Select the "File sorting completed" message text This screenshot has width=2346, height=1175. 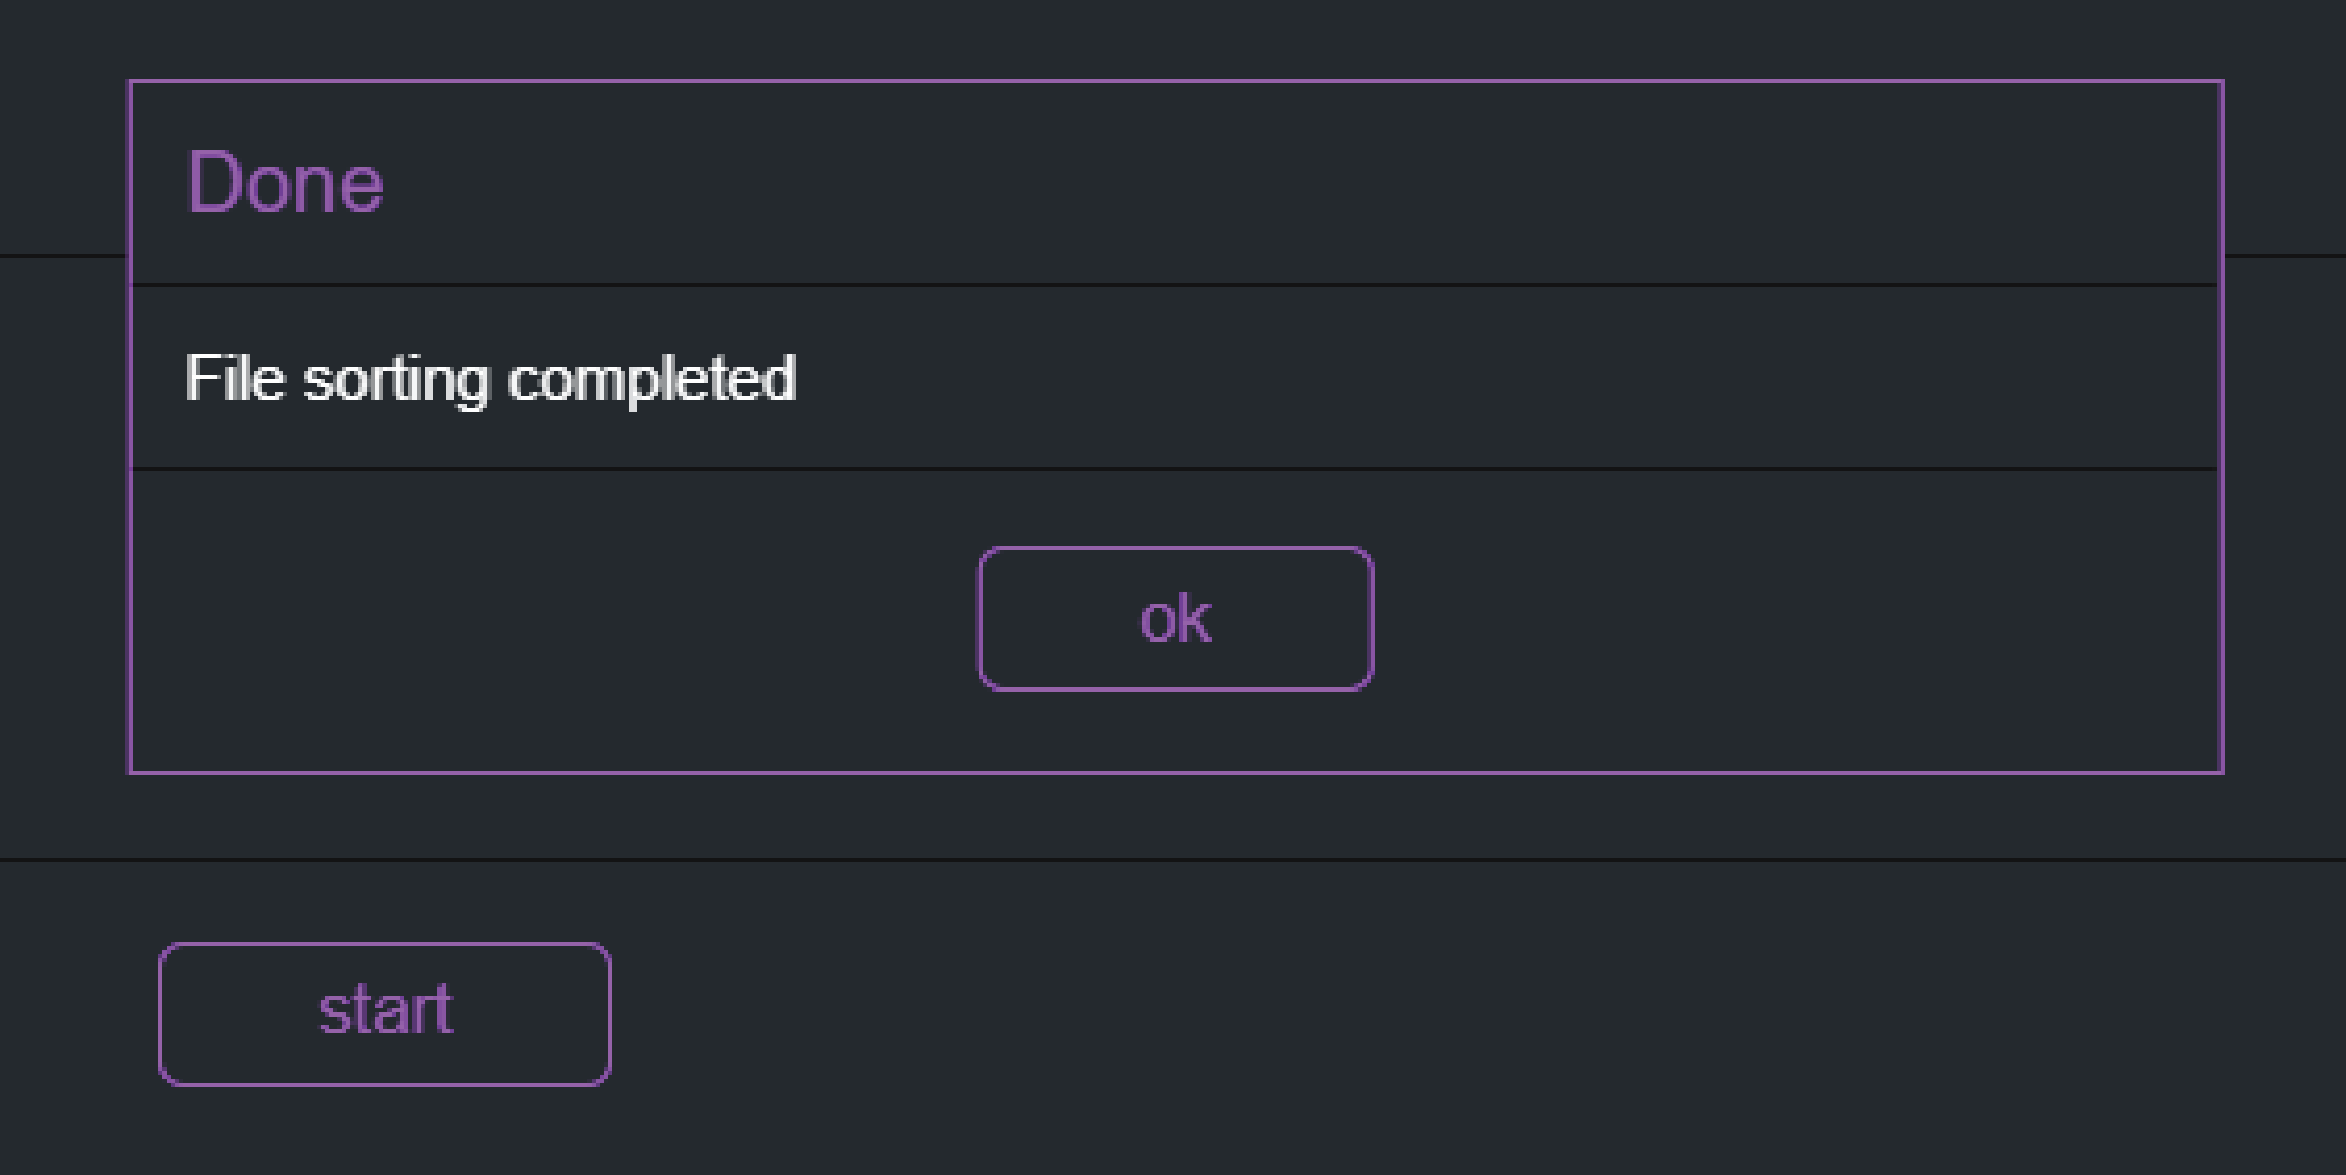pyautogui.click(x=490, y=379)
